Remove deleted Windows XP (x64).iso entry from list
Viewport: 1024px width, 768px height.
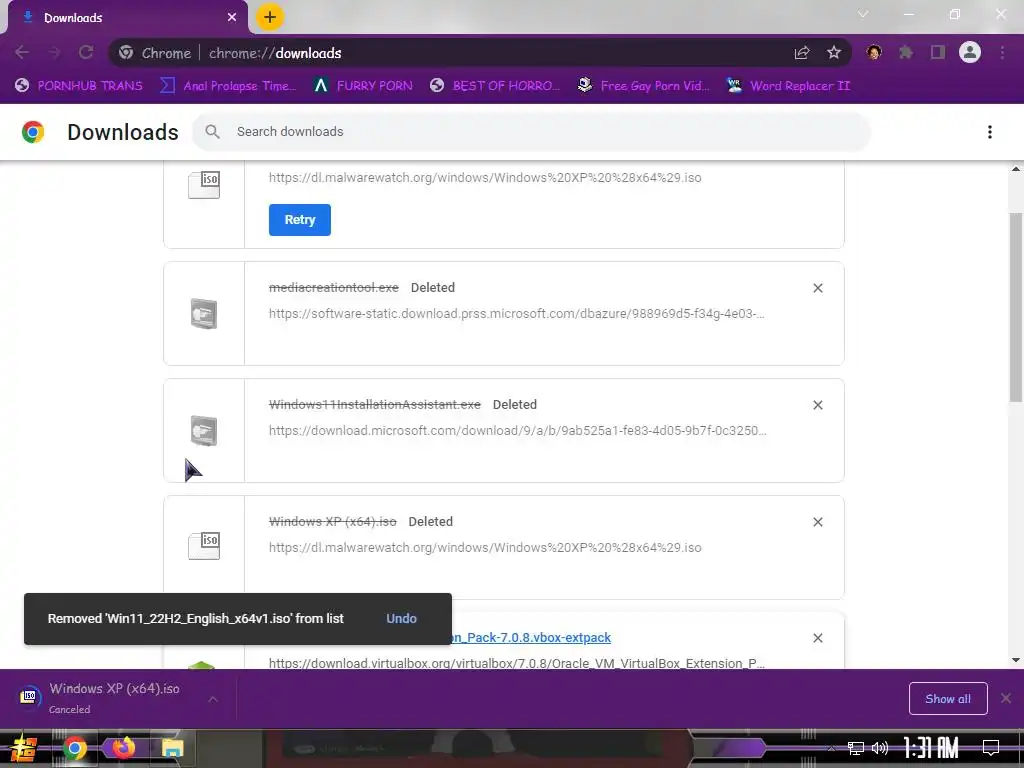pos(818,522)
